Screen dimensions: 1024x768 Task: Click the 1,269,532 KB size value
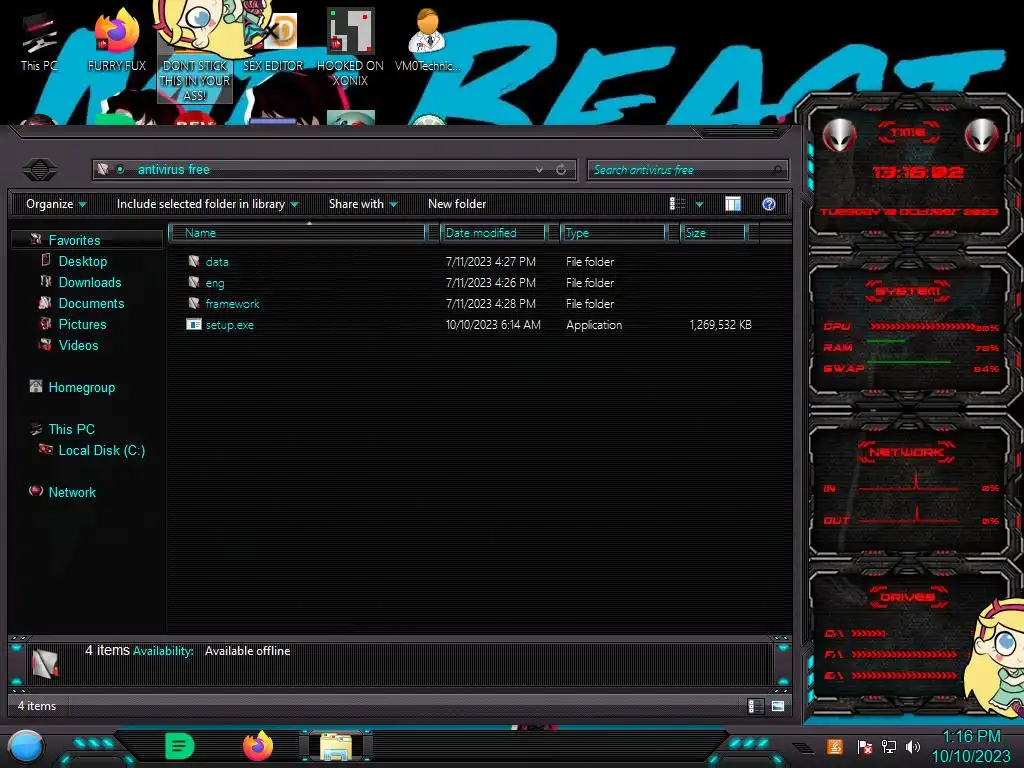720,325
